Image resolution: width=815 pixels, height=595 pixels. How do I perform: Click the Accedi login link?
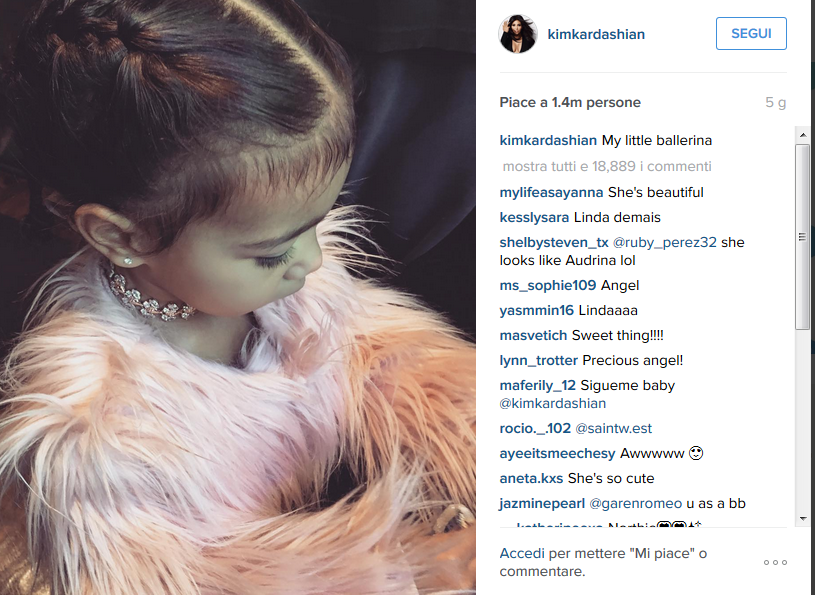[522, 553]
